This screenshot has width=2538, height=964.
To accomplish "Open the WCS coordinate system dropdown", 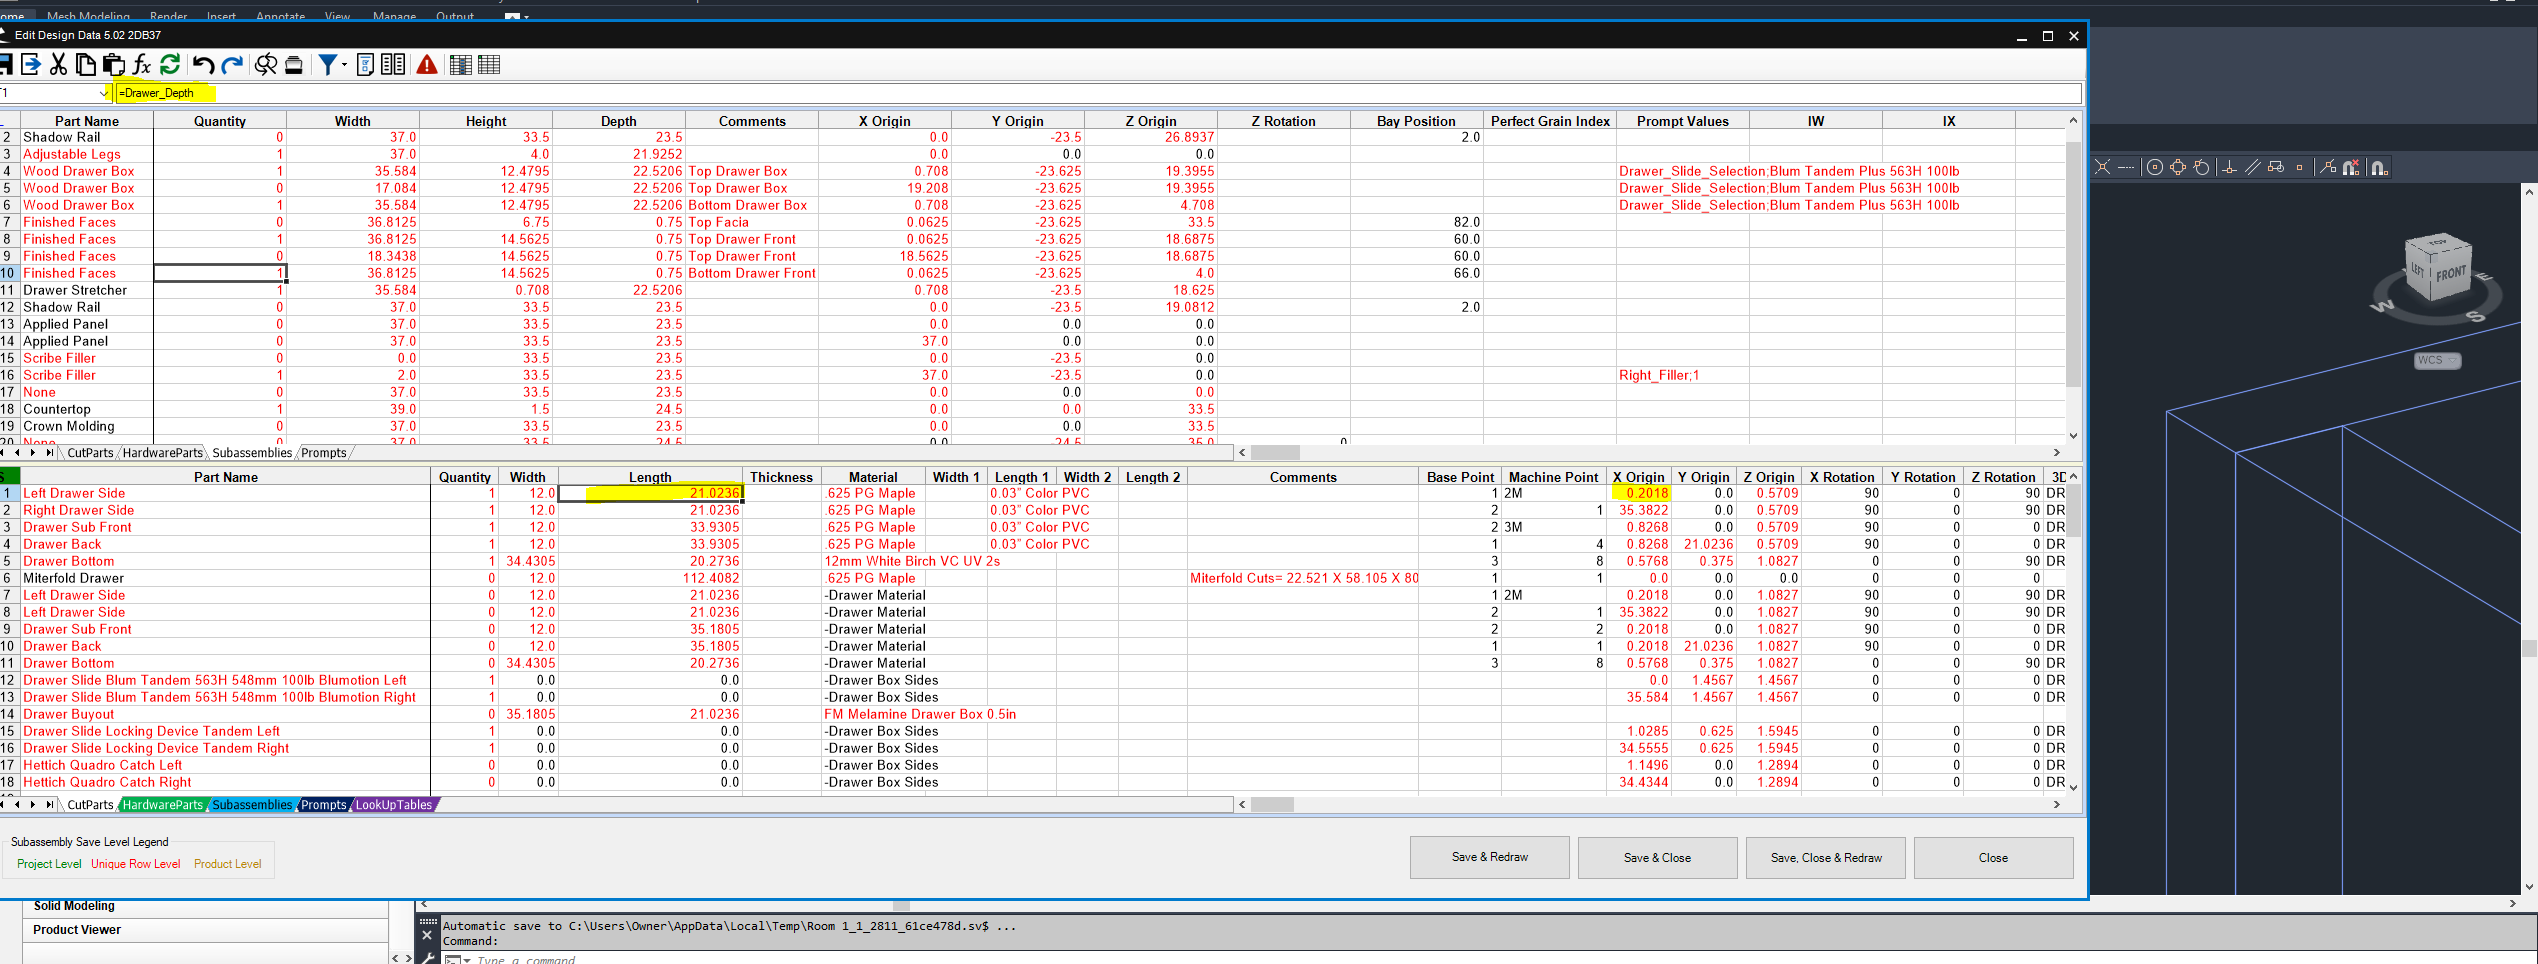I will [x=2438, y=360].
